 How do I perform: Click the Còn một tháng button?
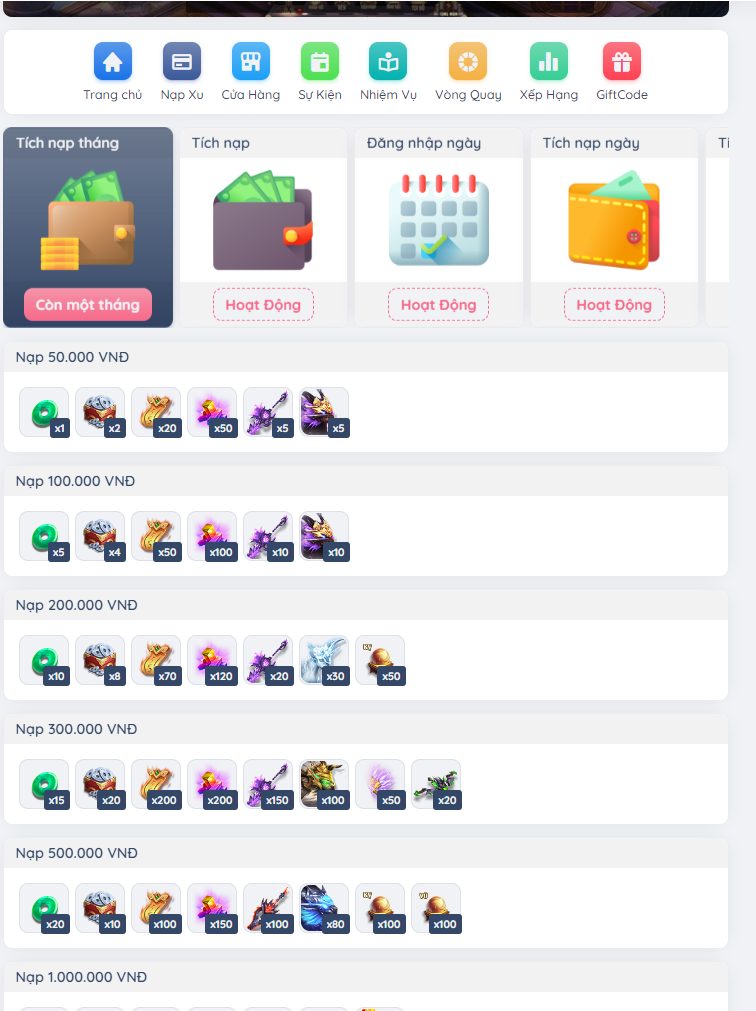click(88, 304)
